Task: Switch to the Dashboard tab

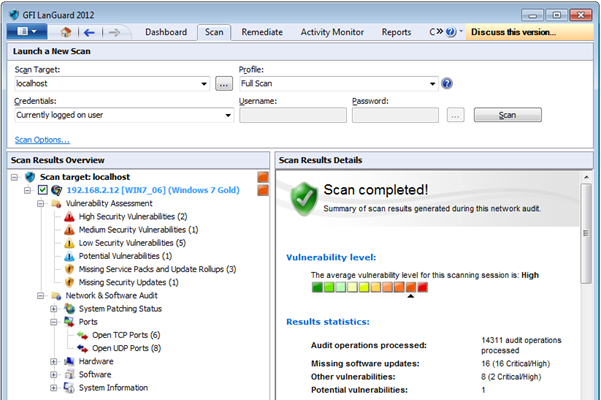Action: click(x=166, y=32)
